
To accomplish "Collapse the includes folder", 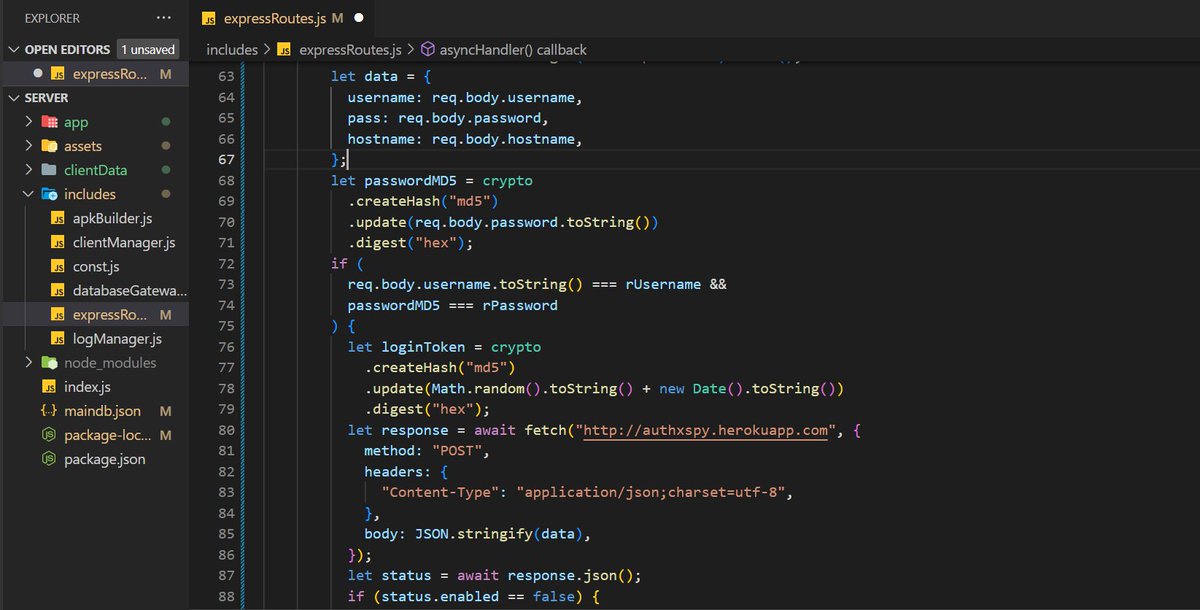I will tap(28, 194).
